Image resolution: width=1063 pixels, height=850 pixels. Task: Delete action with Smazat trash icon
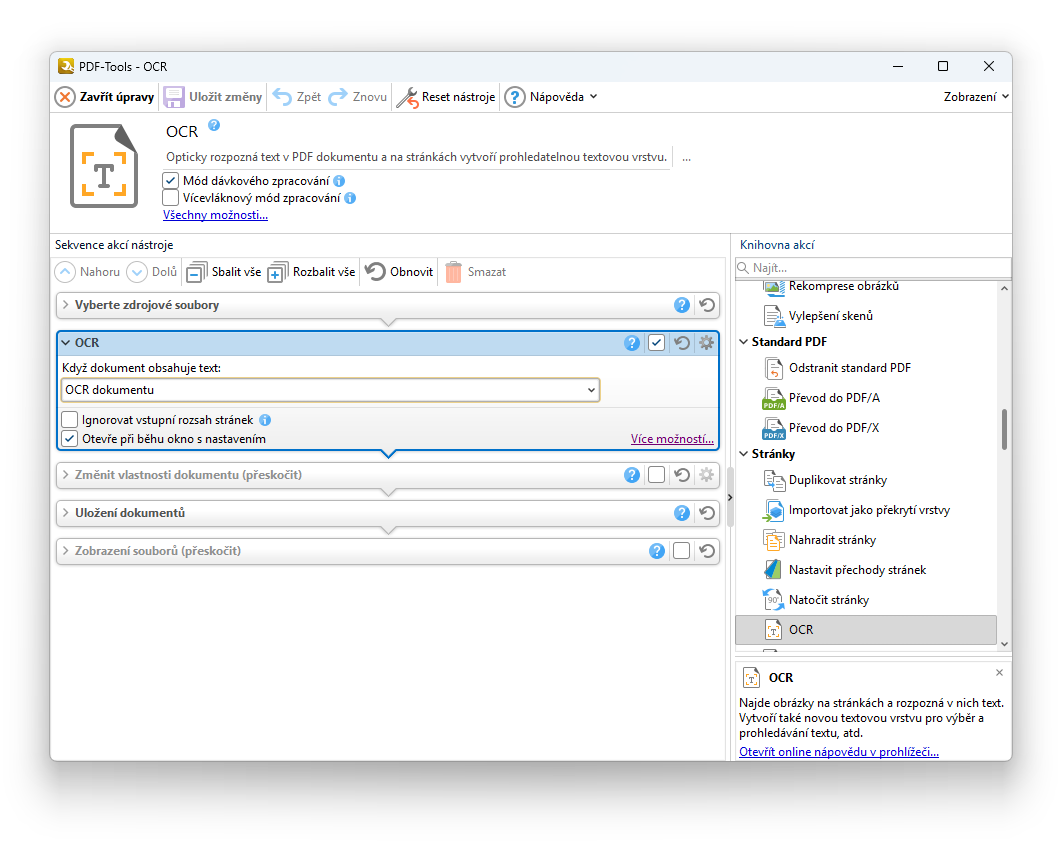point(454,272)
